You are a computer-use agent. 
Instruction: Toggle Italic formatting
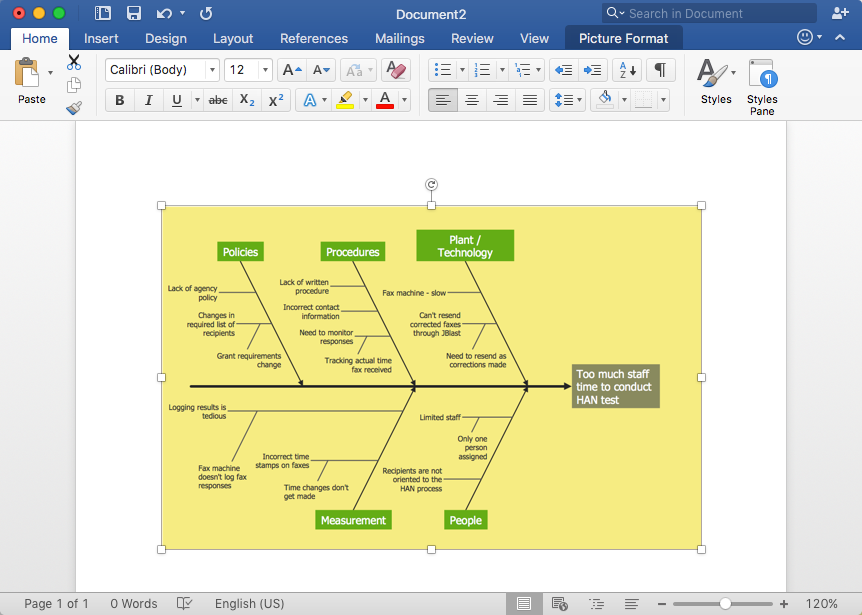pyautogui.click(x=148, y=100)
